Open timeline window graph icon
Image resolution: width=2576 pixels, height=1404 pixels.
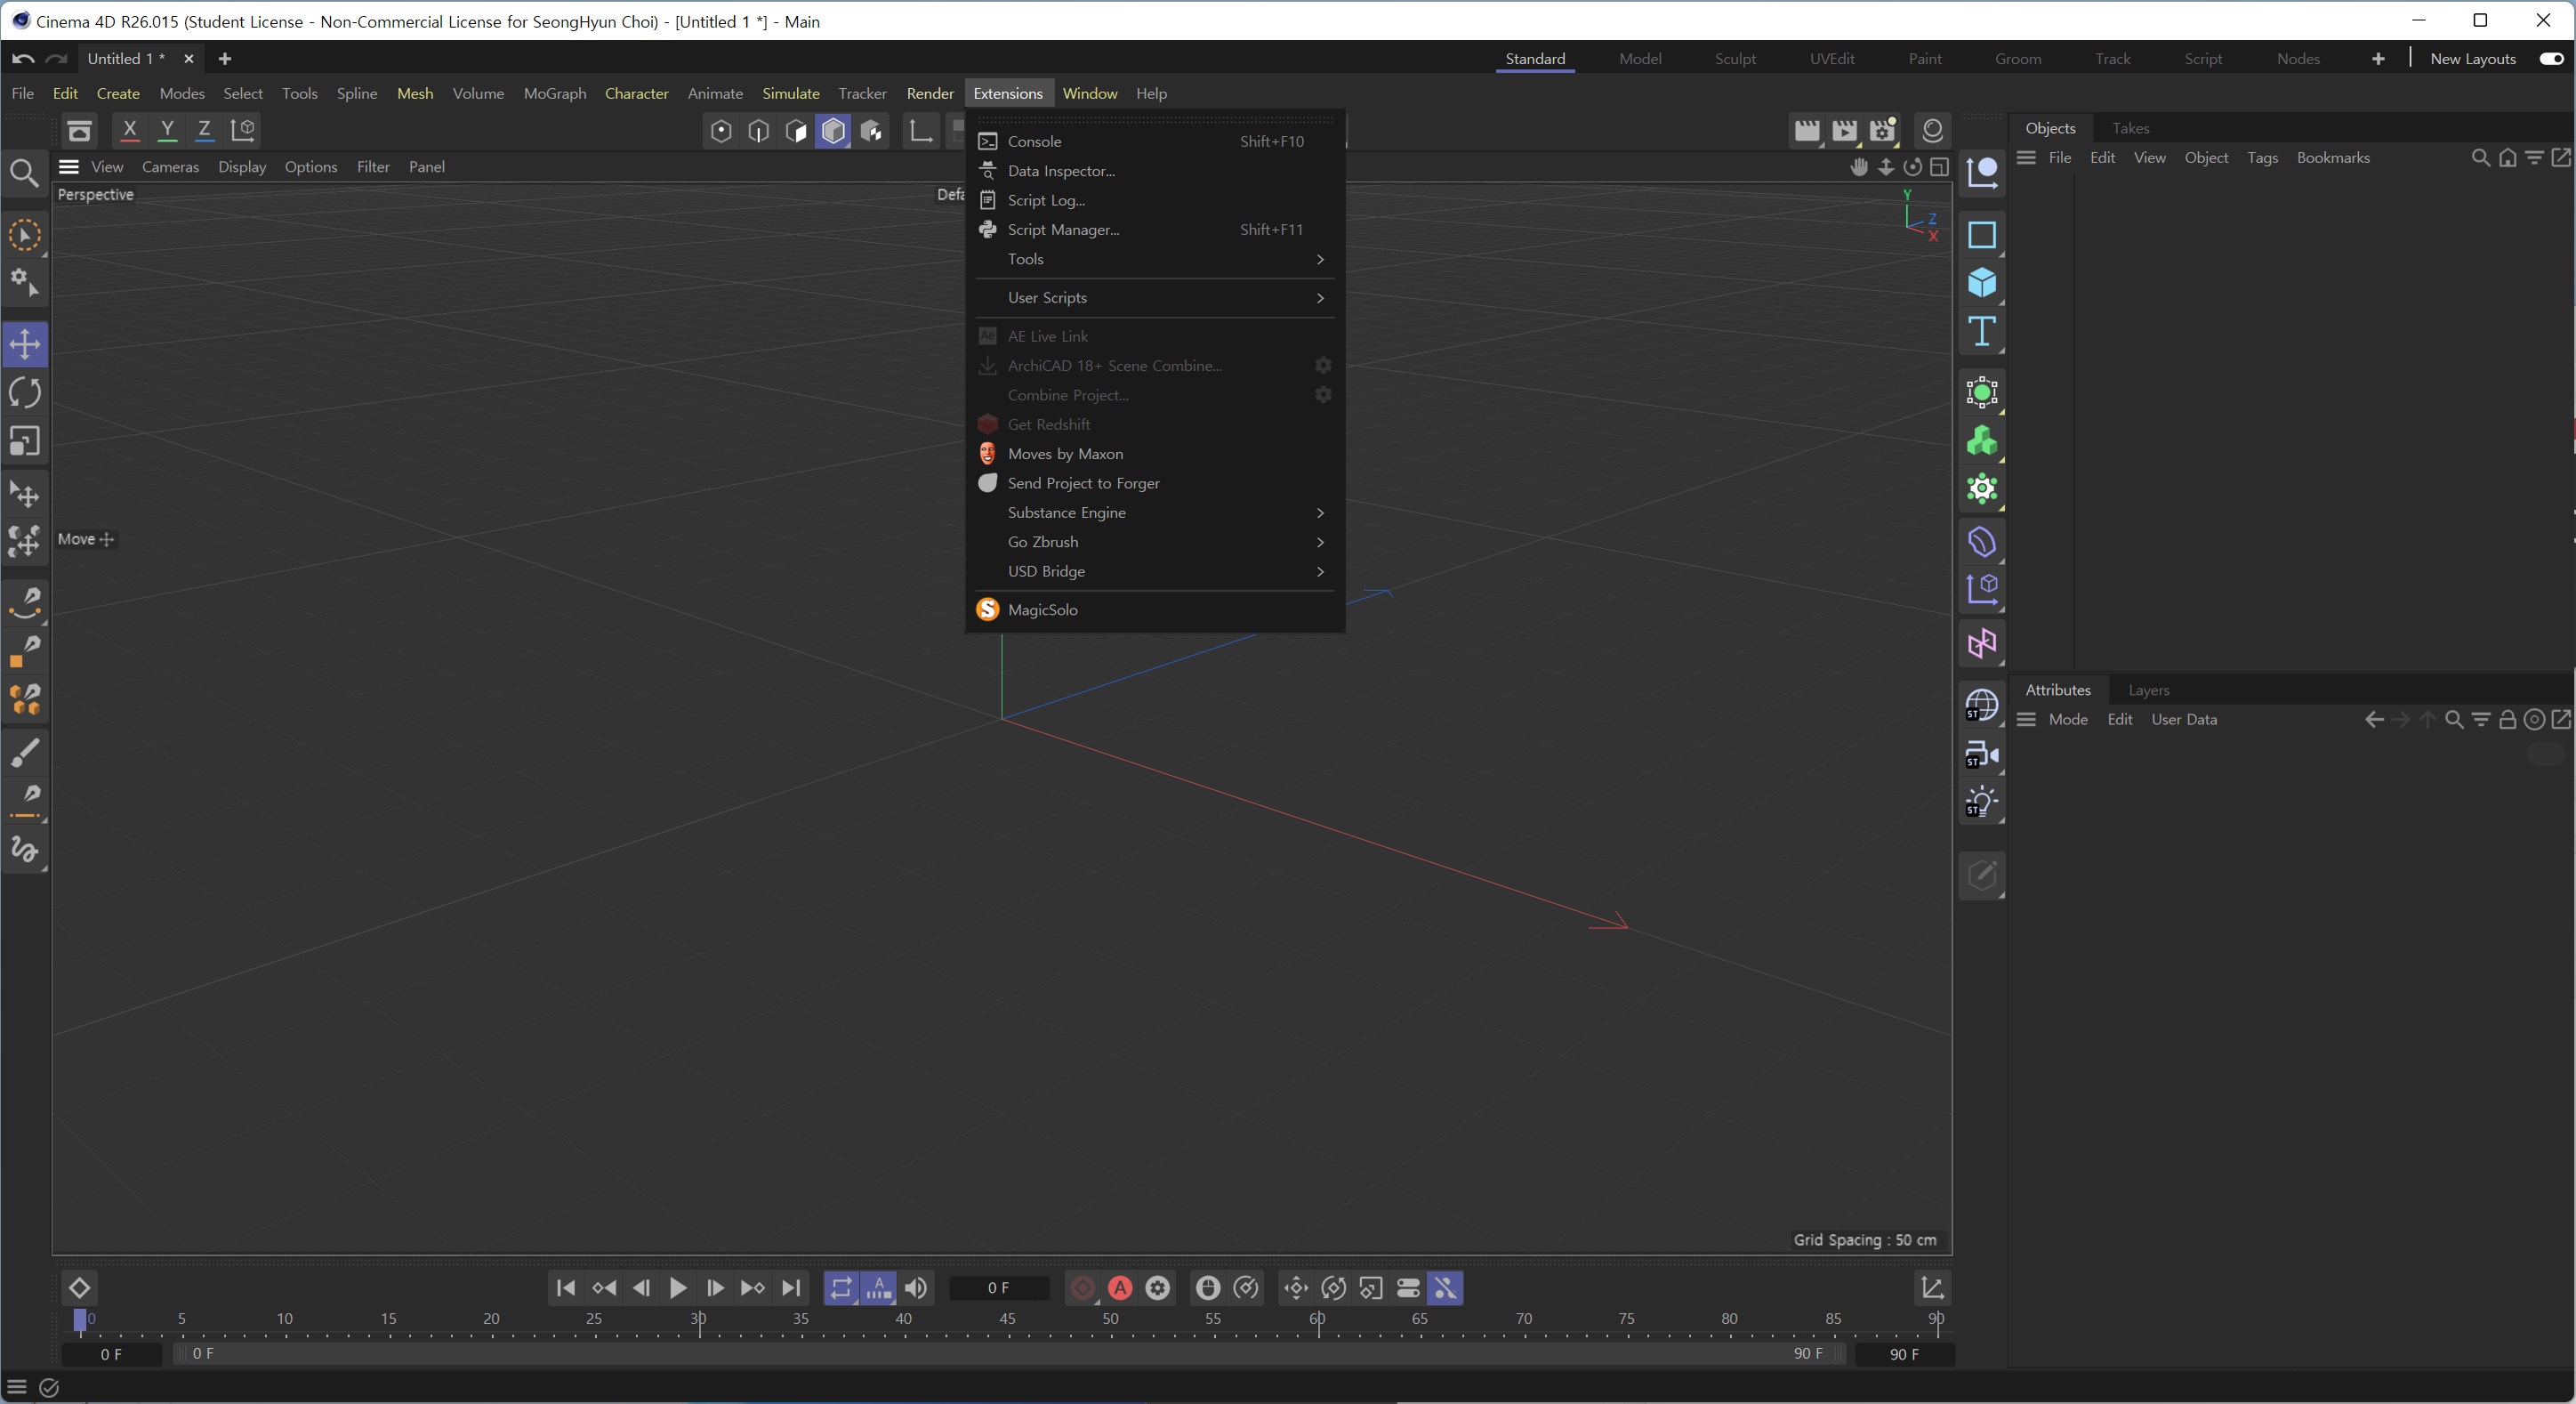(1932, 1288)
